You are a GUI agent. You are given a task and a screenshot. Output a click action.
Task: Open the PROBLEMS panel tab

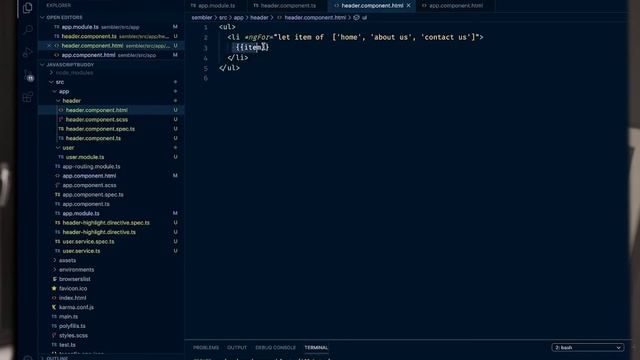(x=206, y=348)
